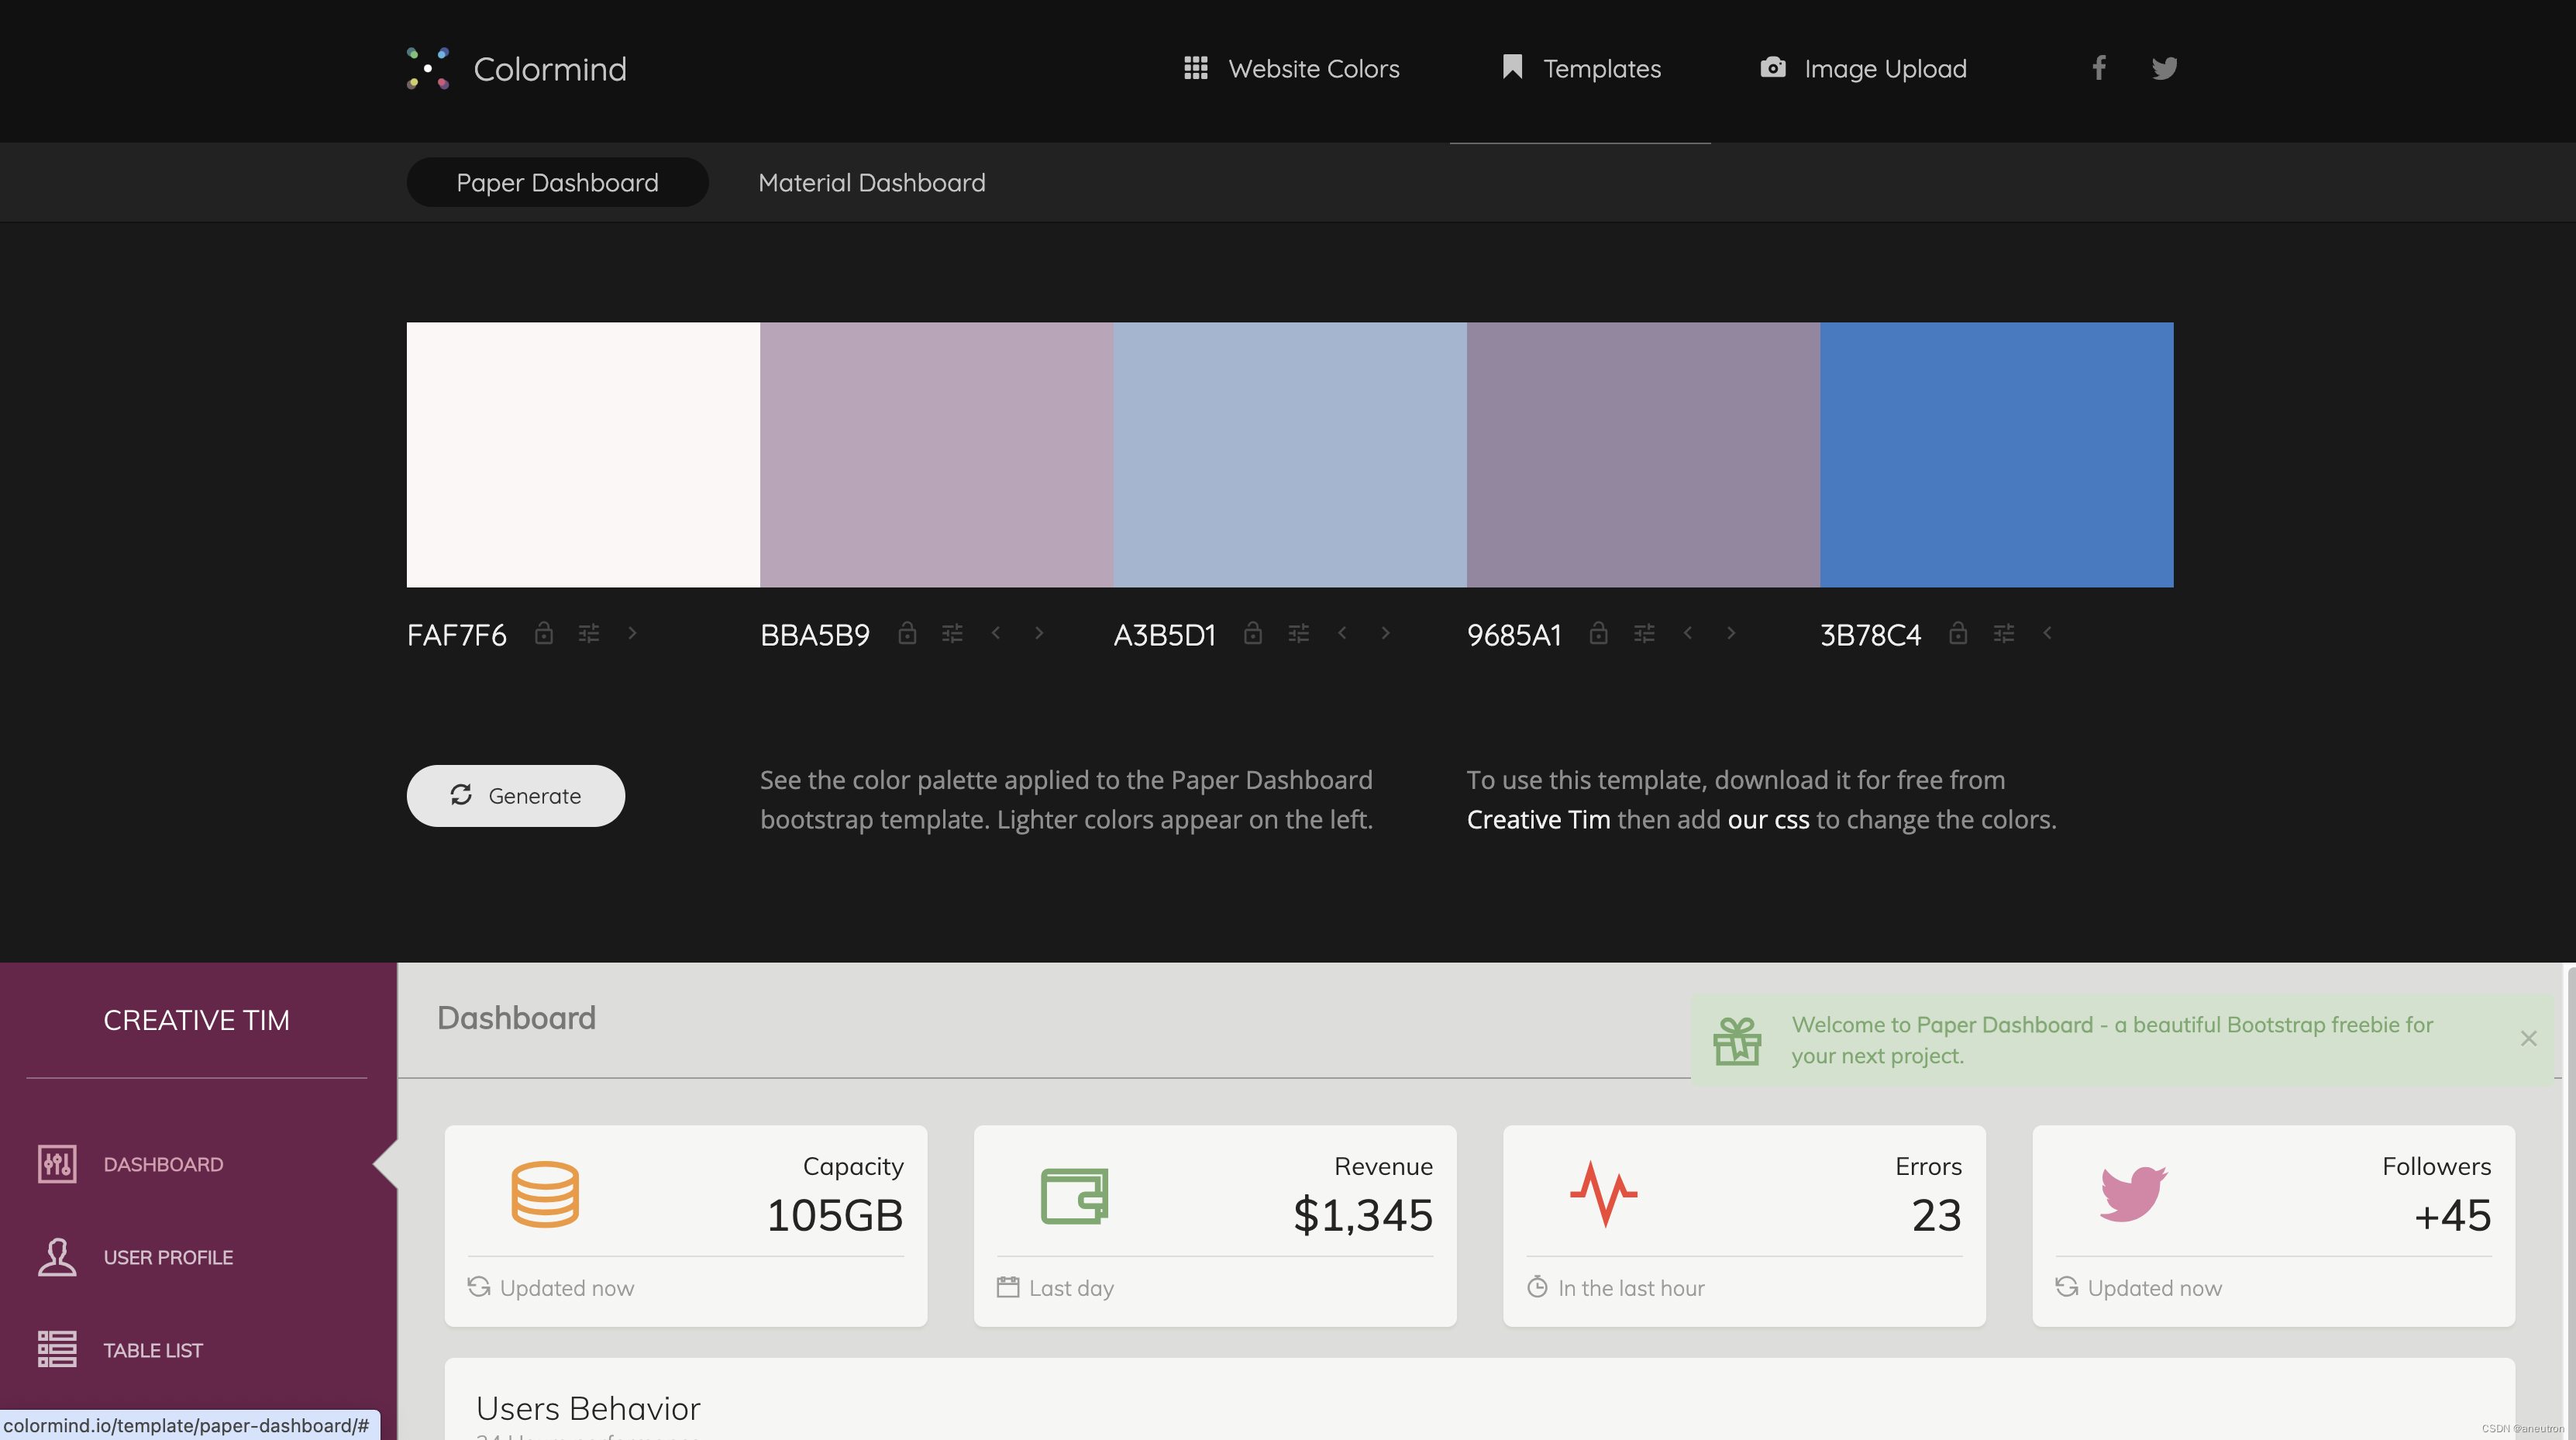Open the Creative Tim link
The width and height of the screenshot is (2576, 1440).
pyautogui.click(x=1538, y=820)
